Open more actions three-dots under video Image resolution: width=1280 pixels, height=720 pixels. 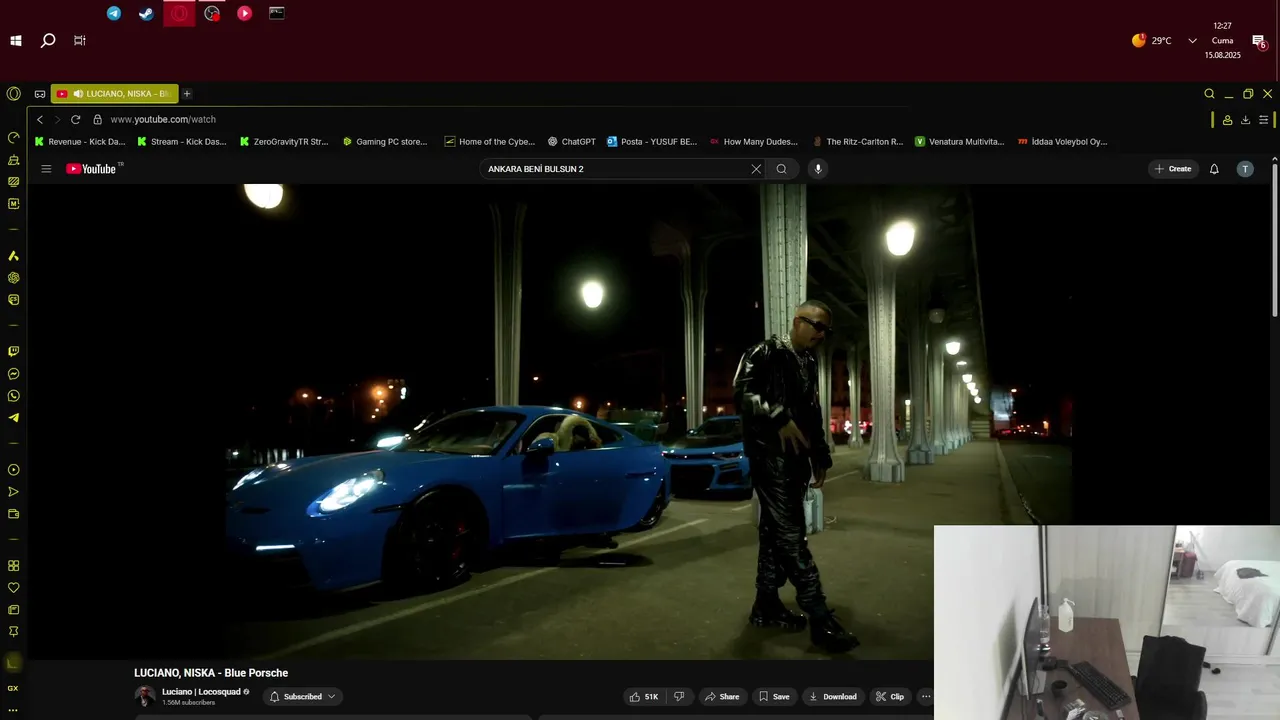926,697
